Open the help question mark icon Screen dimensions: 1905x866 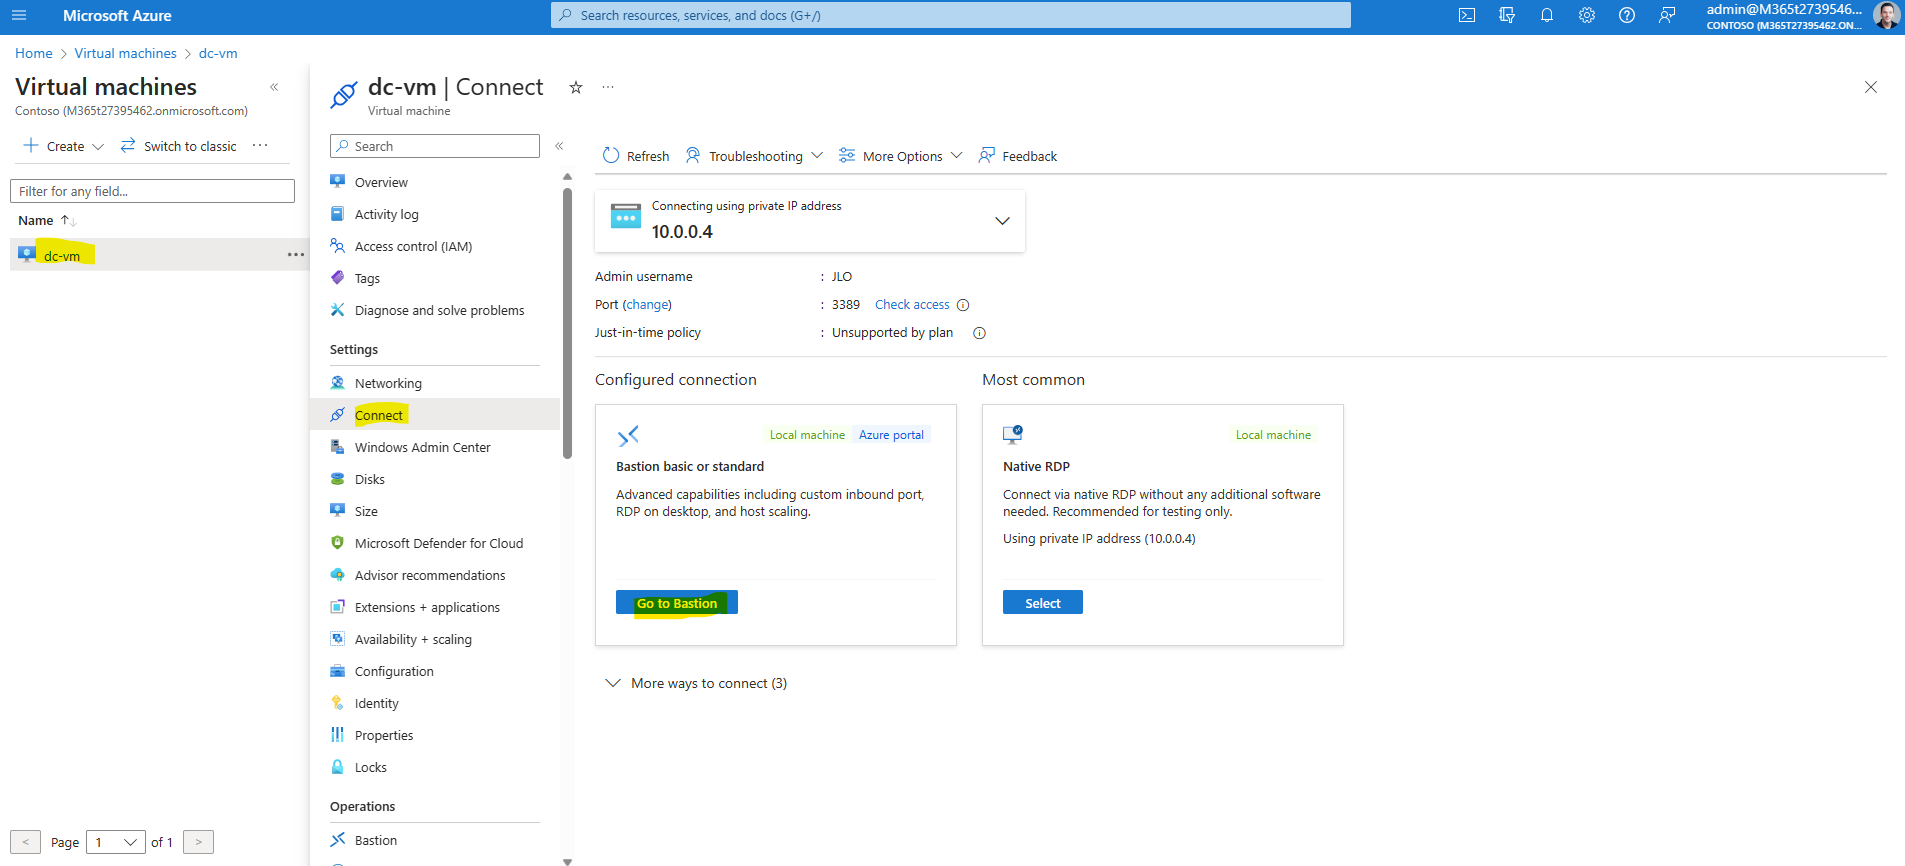pyautogui.click(x=1627, y=15)
